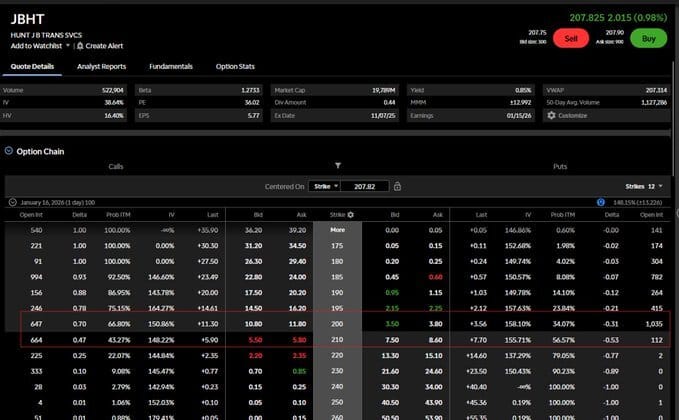The height and width of the screenshot is (420, 679).
Task: Click call ask 11.80 at strike 200
Action: point(297,324)
